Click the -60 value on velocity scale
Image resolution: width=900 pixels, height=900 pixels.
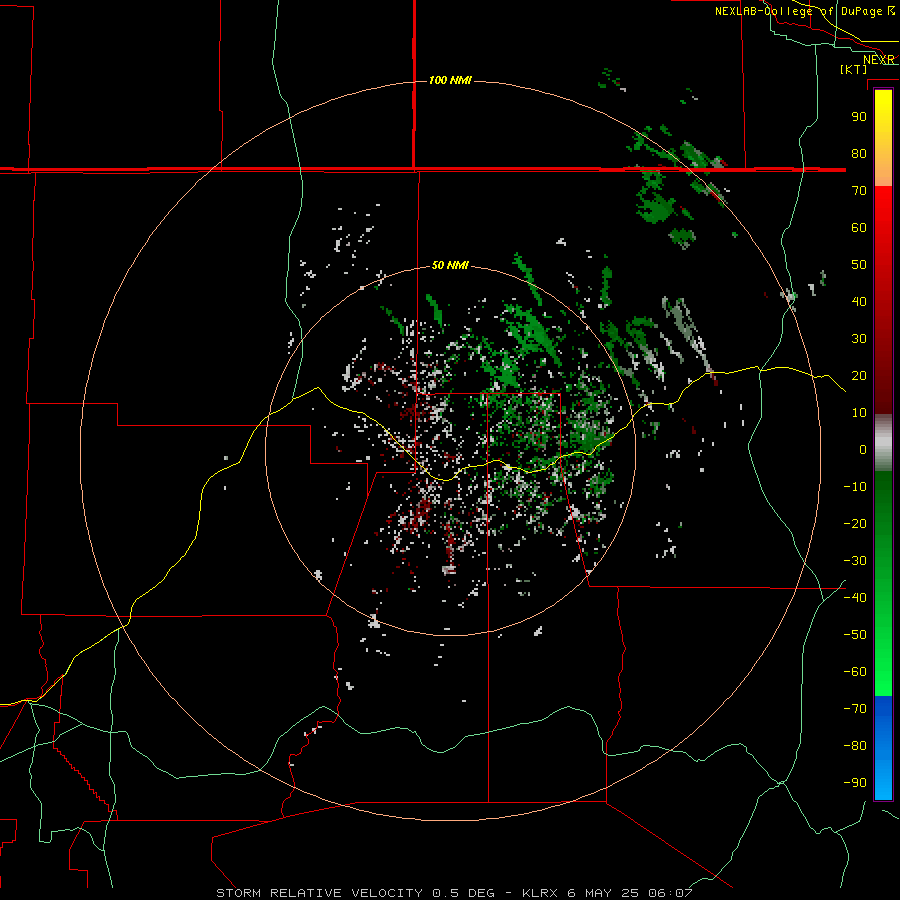855,672
